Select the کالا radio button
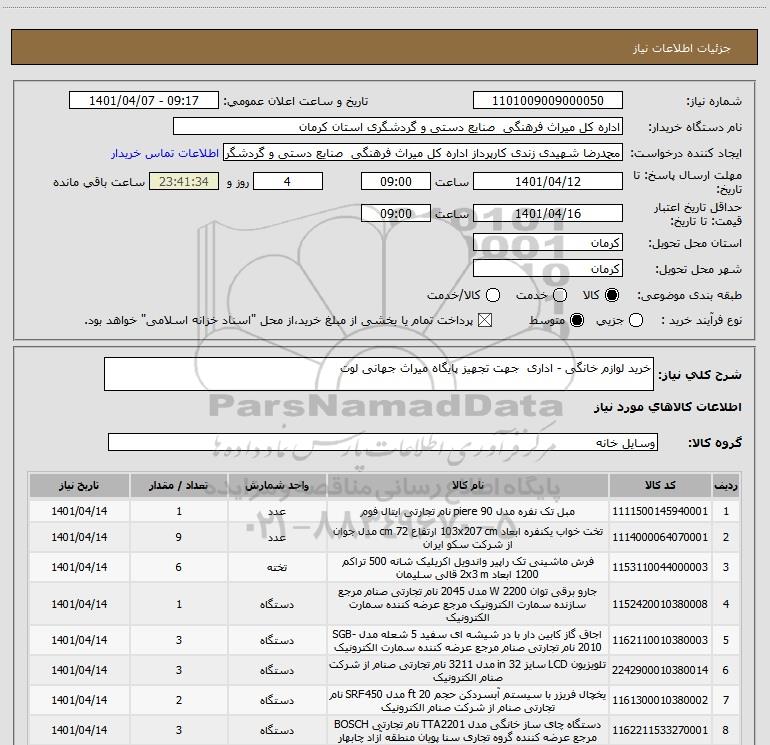This screenshot has width=770, height=745. [x=612, y=295]
